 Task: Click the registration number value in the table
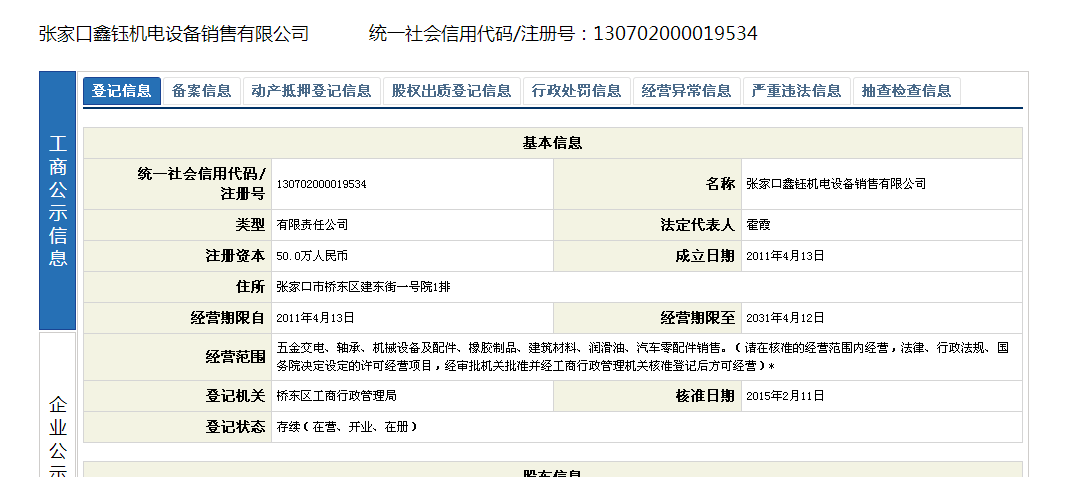pyautogui.click(x=321, y=184)
